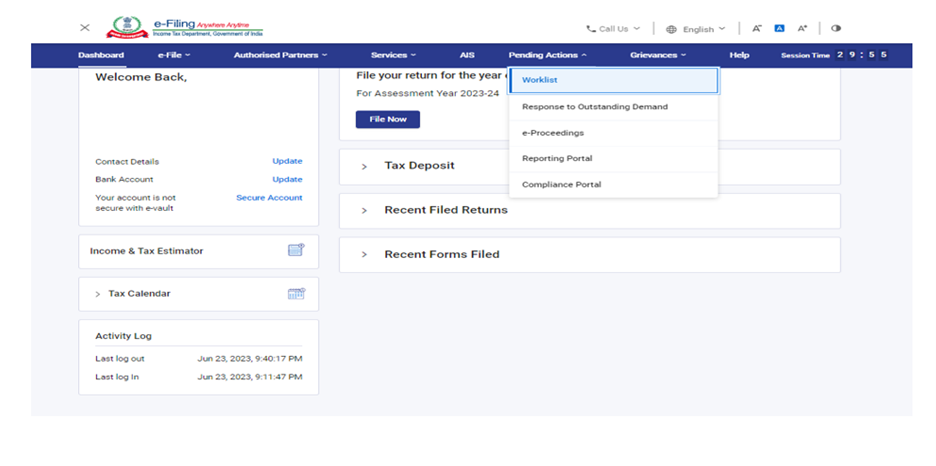
Task: Open the Call Us dropdown
Action: 613,29
